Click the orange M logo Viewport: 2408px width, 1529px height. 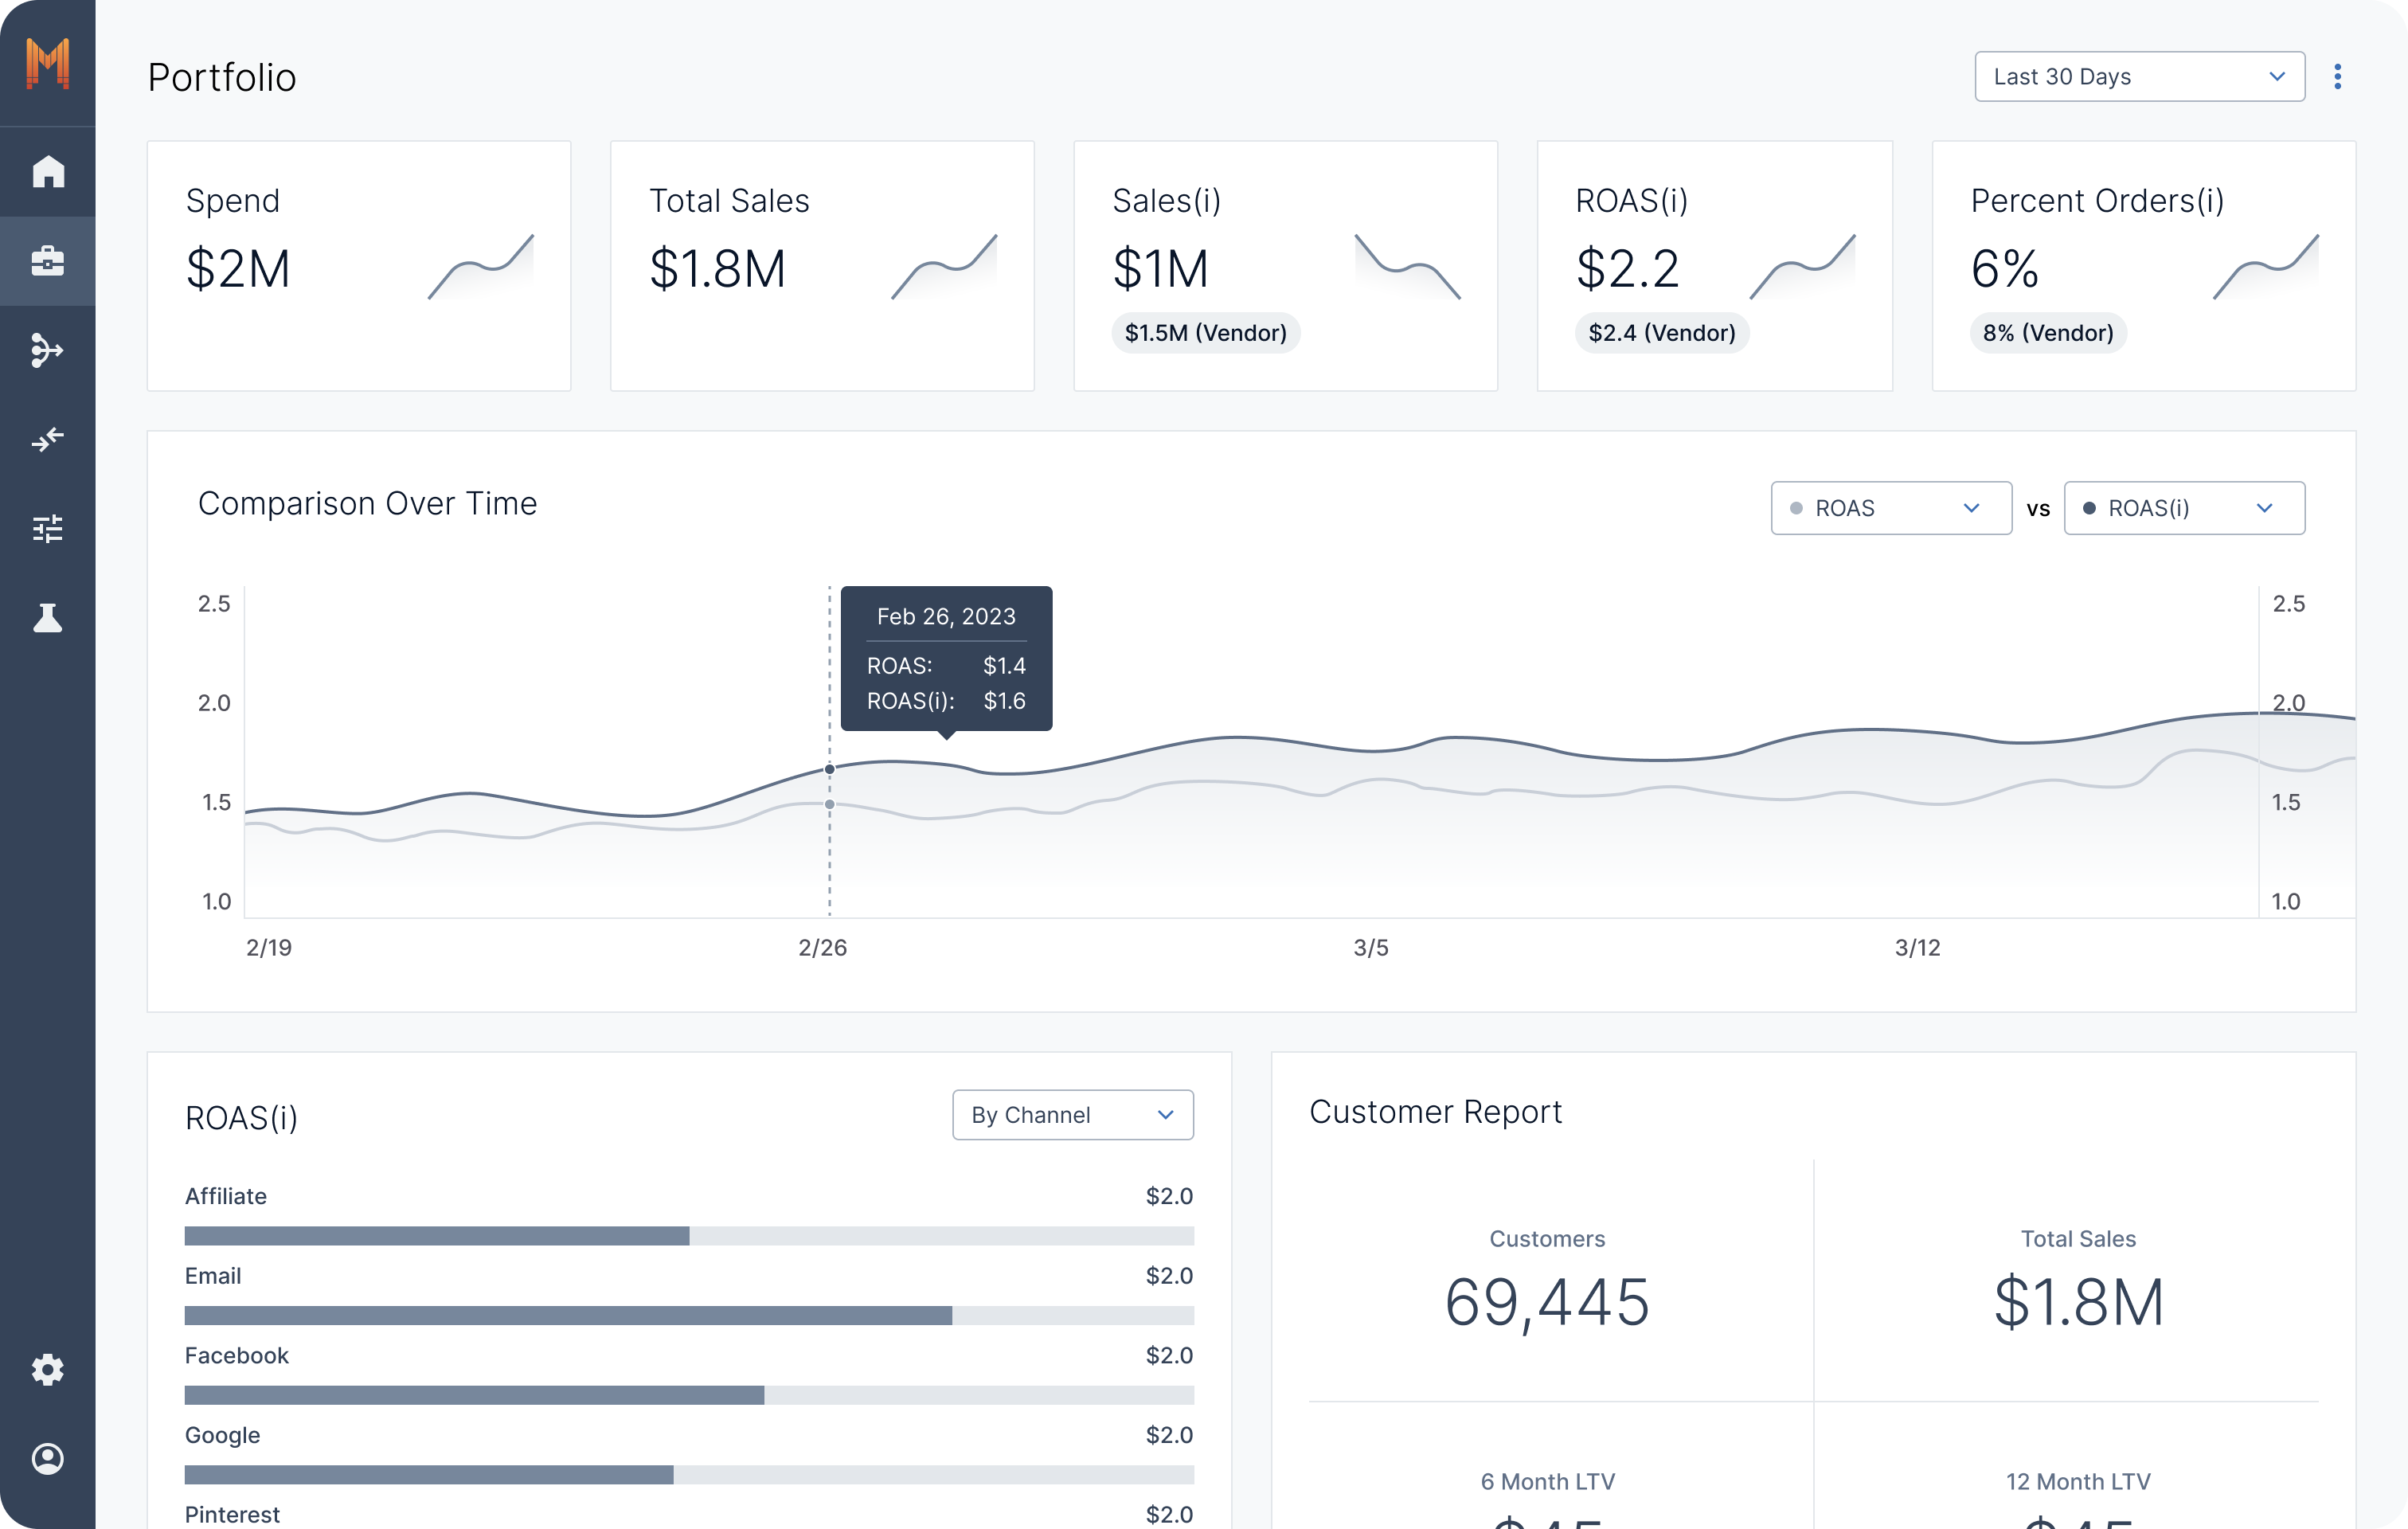pos(47,63)
